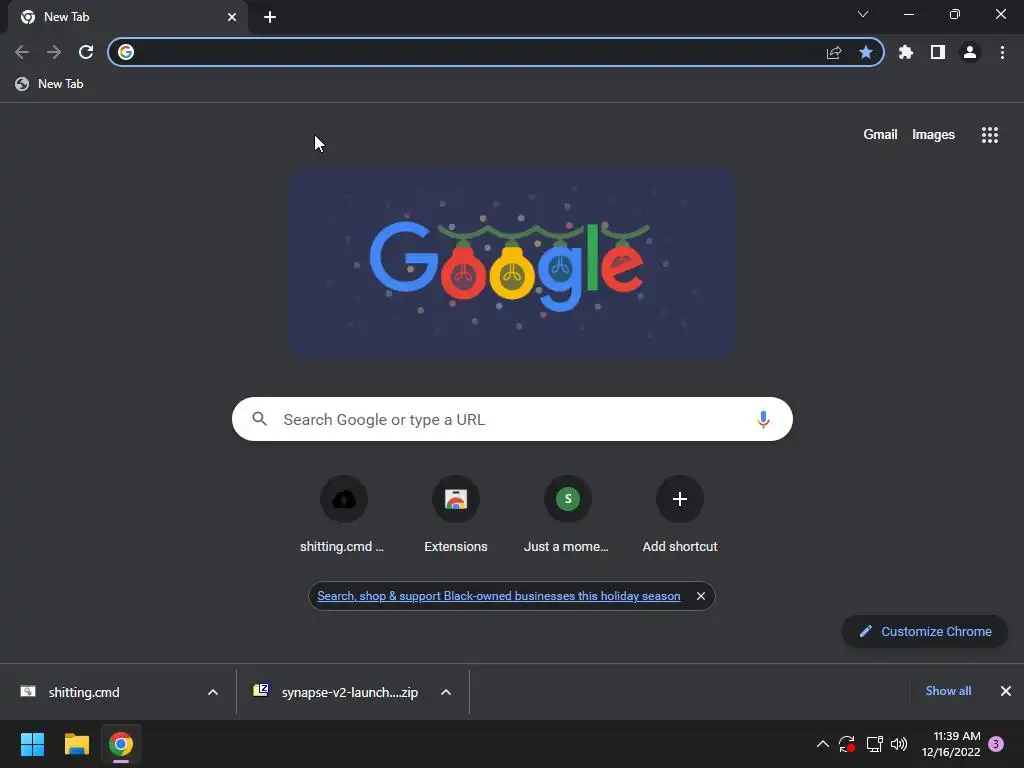1024x768 pixels.
Task: Click the Search Google or type URL box
Action: point(512,419)
